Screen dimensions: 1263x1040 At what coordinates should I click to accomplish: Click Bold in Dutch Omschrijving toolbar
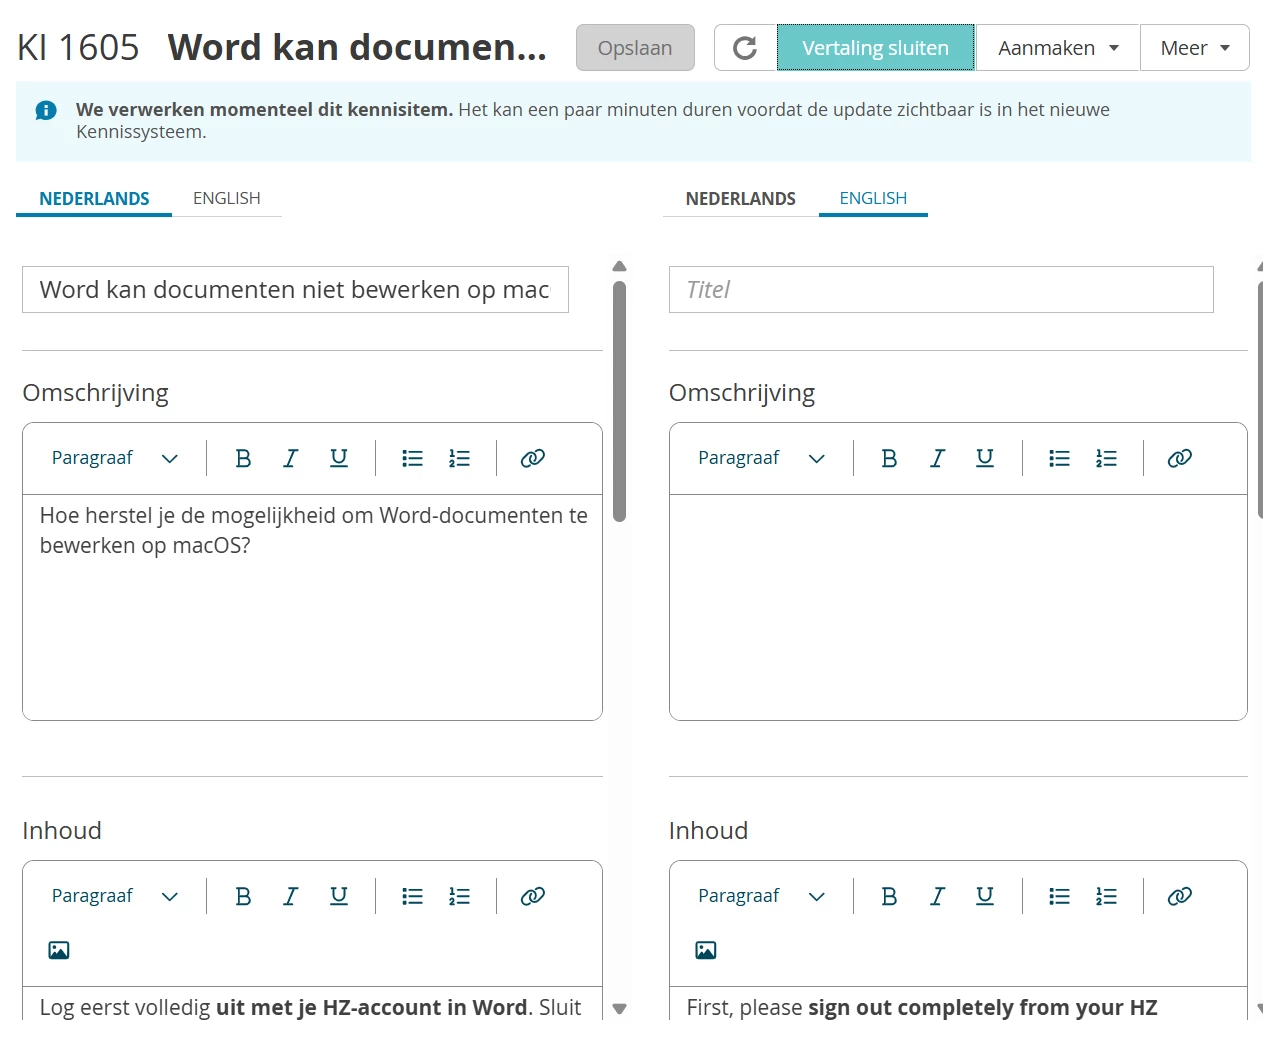(243, 458)
